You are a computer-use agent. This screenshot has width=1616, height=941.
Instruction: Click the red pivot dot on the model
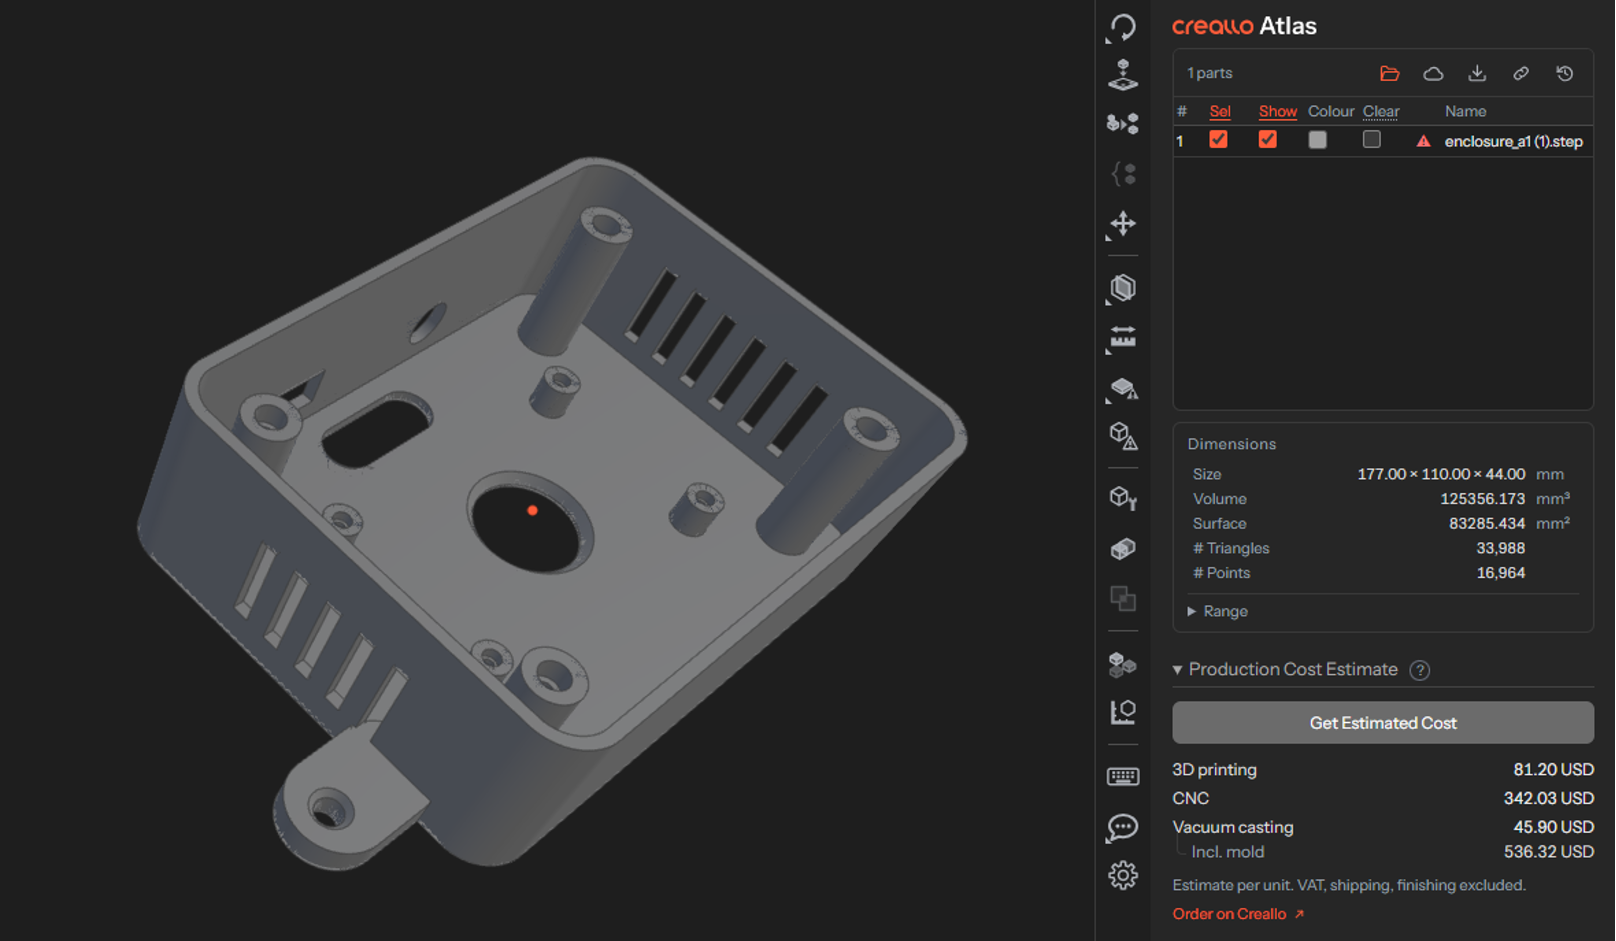(532, 510)
